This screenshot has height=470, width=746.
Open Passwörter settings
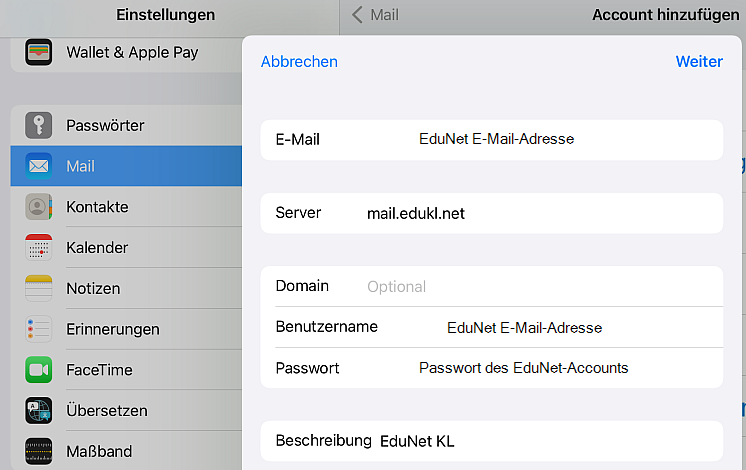(126, 126)
